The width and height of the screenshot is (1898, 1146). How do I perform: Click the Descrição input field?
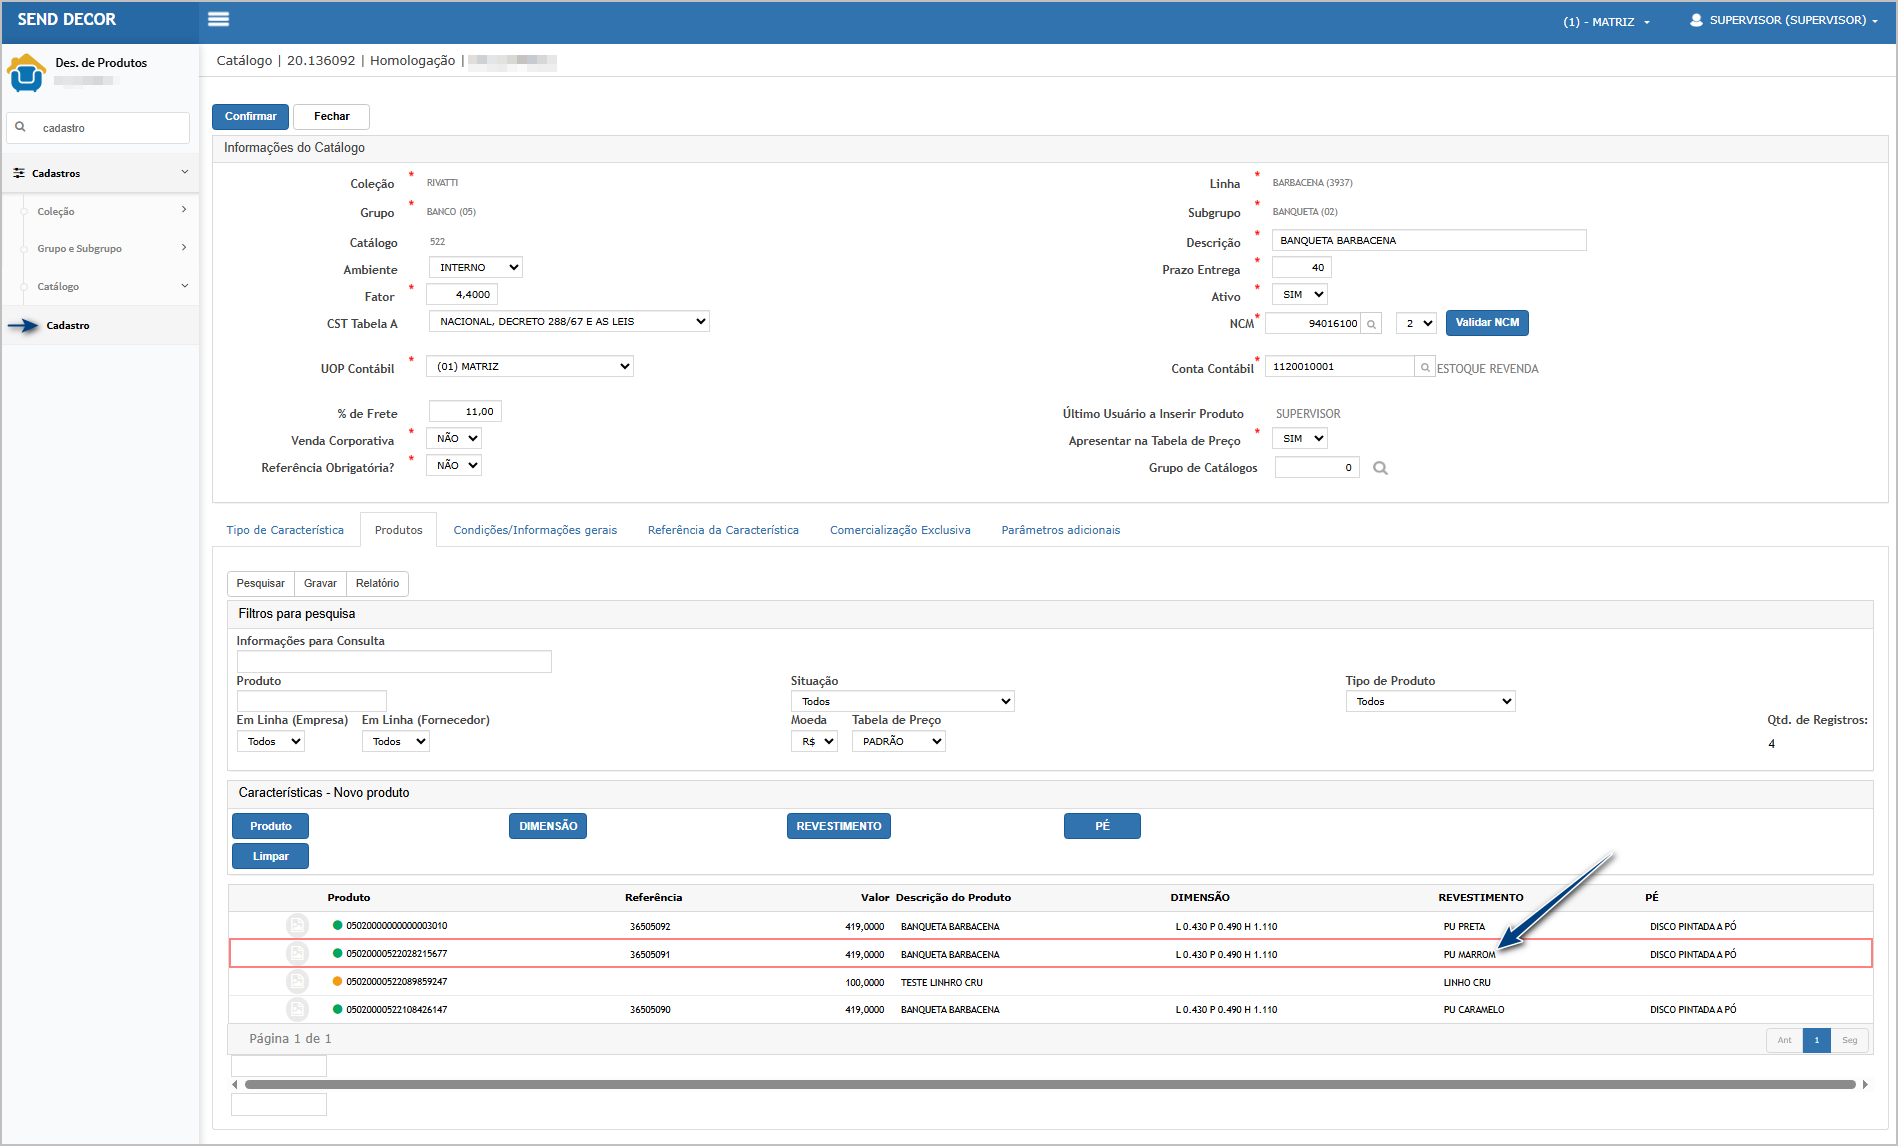(1428, 241)
